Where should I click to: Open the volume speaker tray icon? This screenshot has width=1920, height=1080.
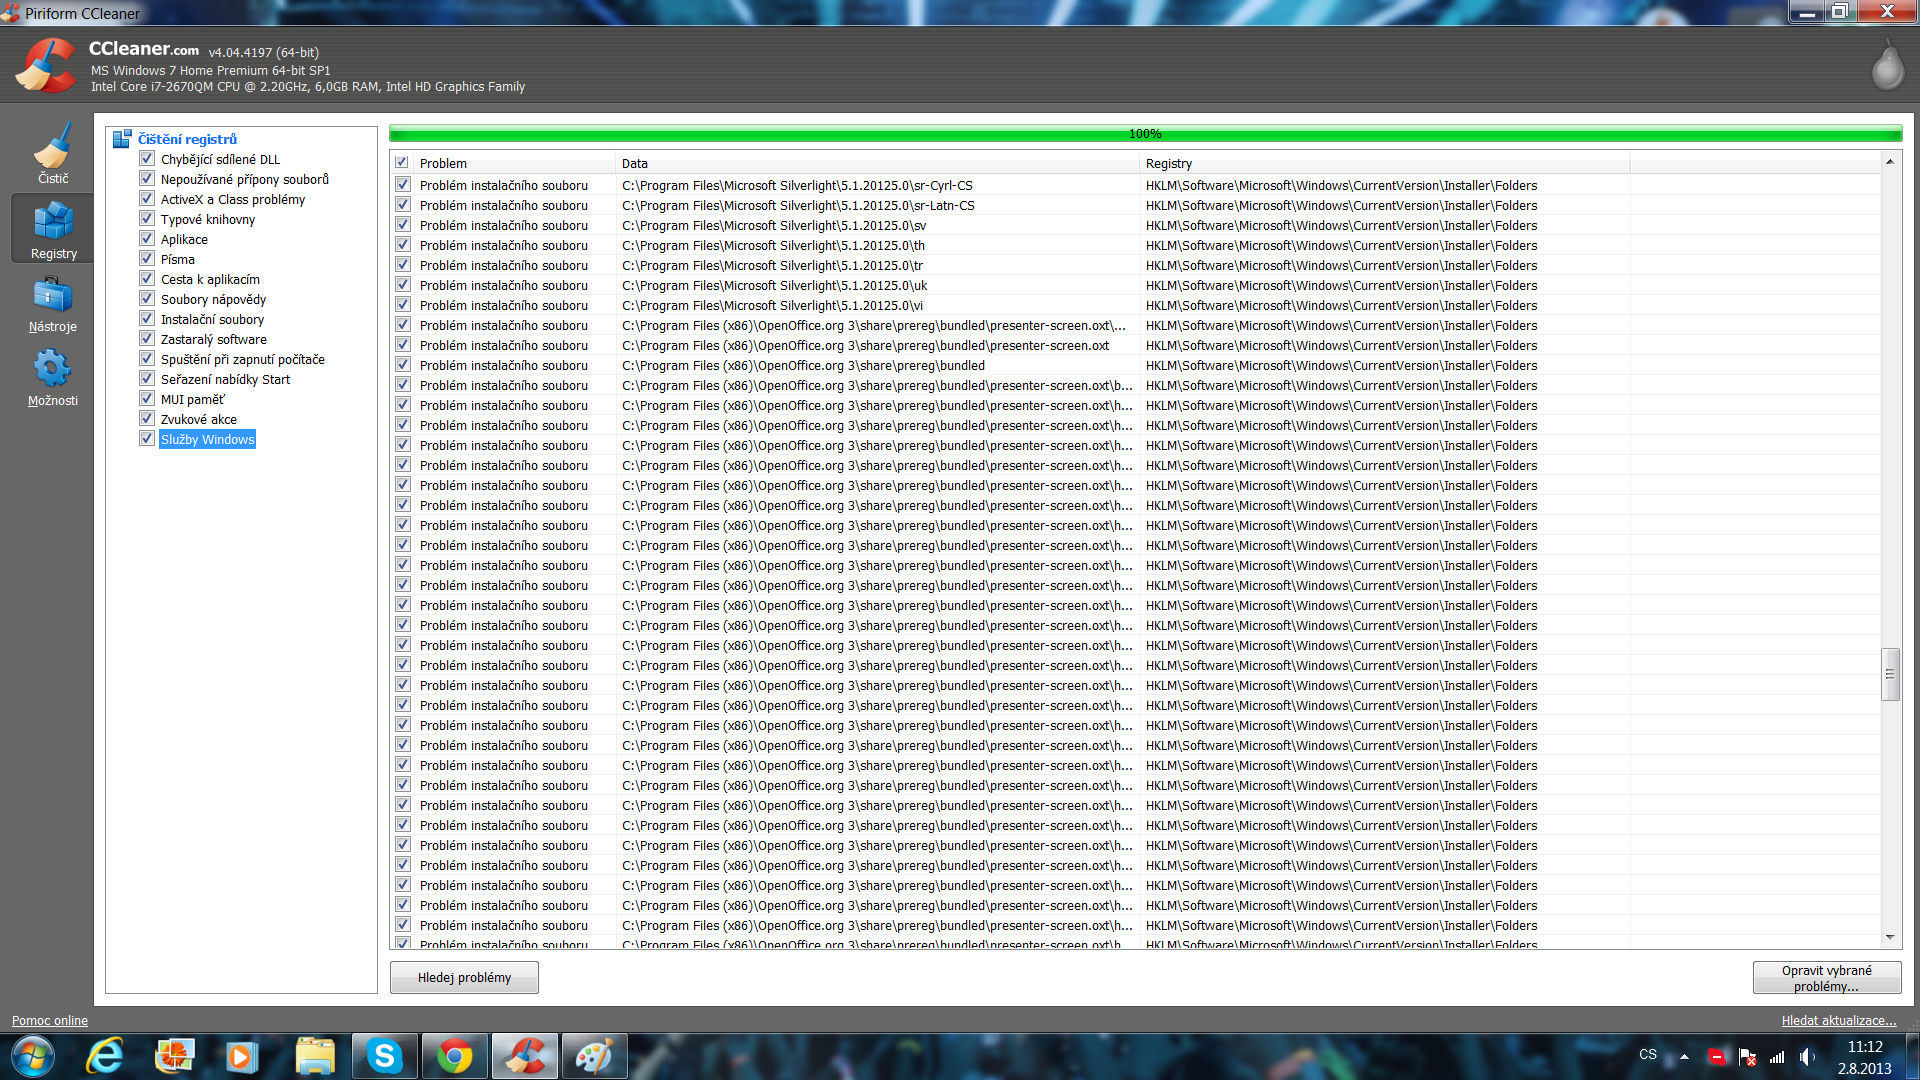click(x=1807, y=1056)
